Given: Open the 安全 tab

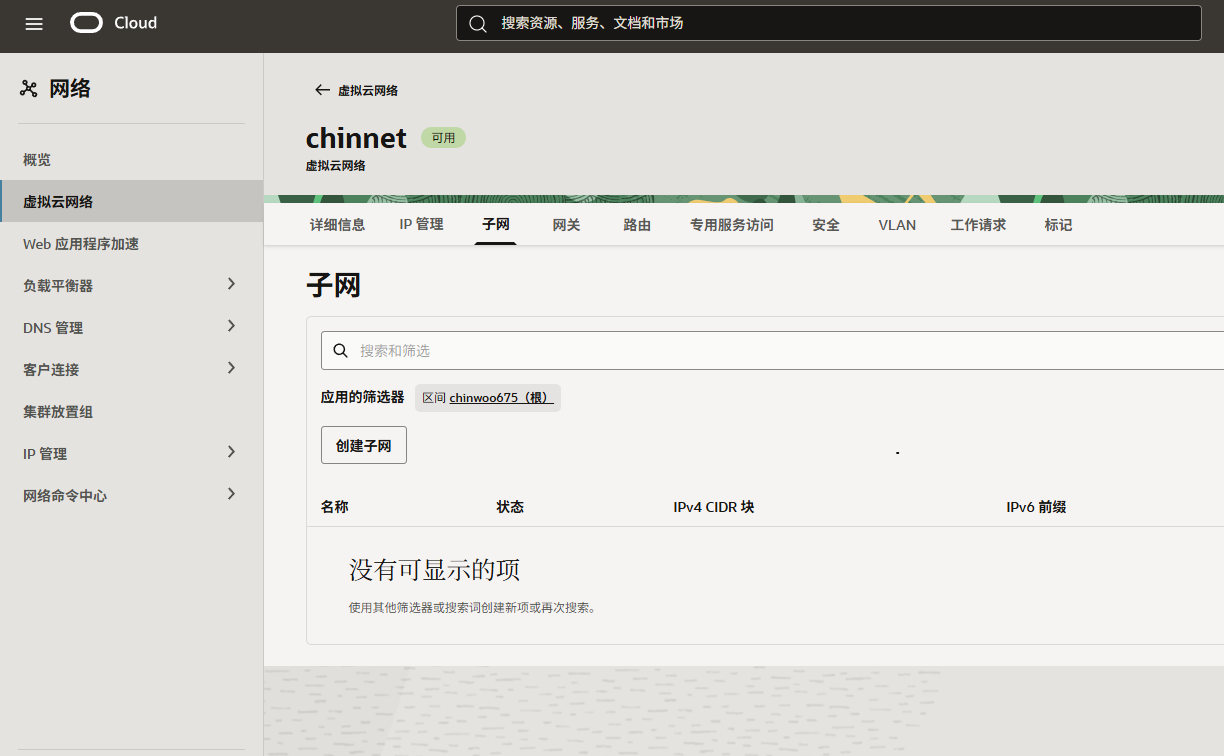Looking at the screenshot, I should pyautogui.click(x=826, y=225).
